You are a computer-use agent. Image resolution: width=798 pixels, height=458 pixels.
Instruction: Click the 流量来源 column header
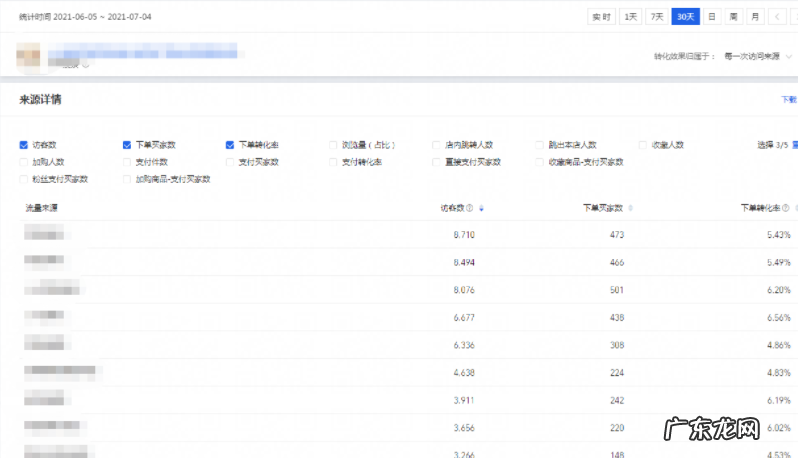pyautogui.click(x=41, y=208)
